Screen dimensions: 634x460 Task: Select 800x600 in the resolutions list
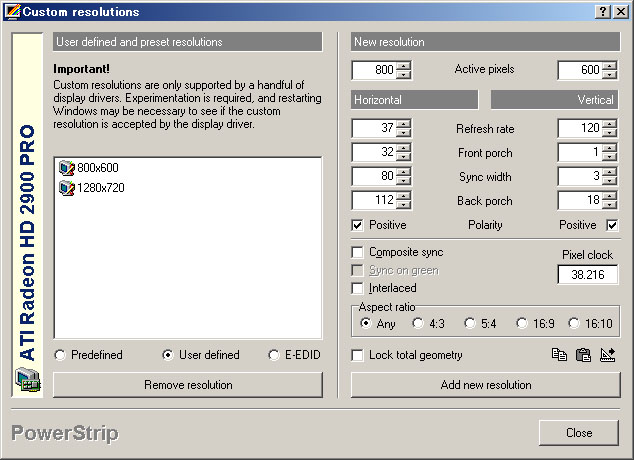[x=97, y=167]
